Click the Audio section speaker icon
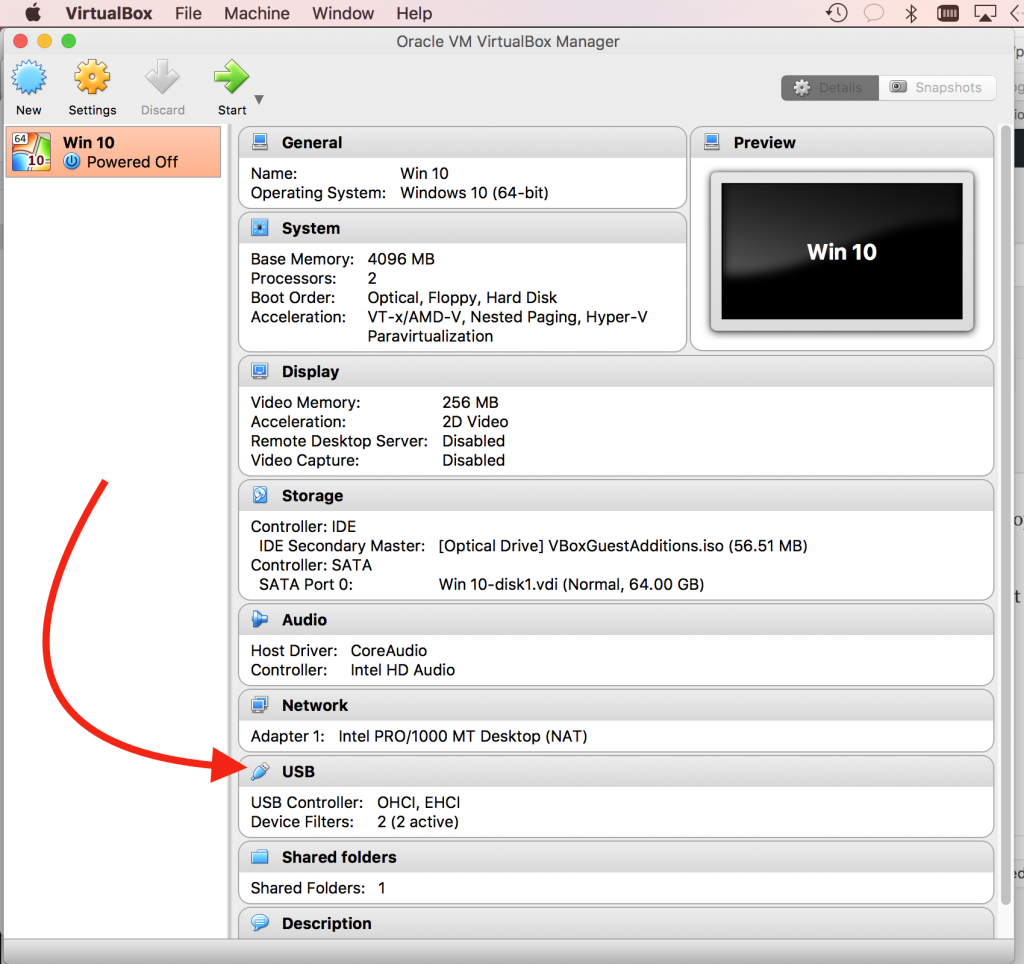The width and height of the screenshot is (1024, 964). (x=260, y=619)
